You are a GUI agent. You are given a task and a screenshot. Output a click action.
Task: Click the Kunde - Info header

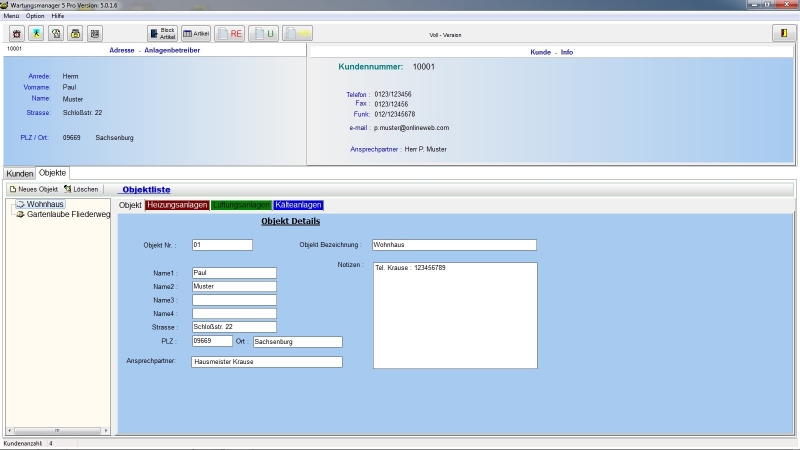(552, 52)
